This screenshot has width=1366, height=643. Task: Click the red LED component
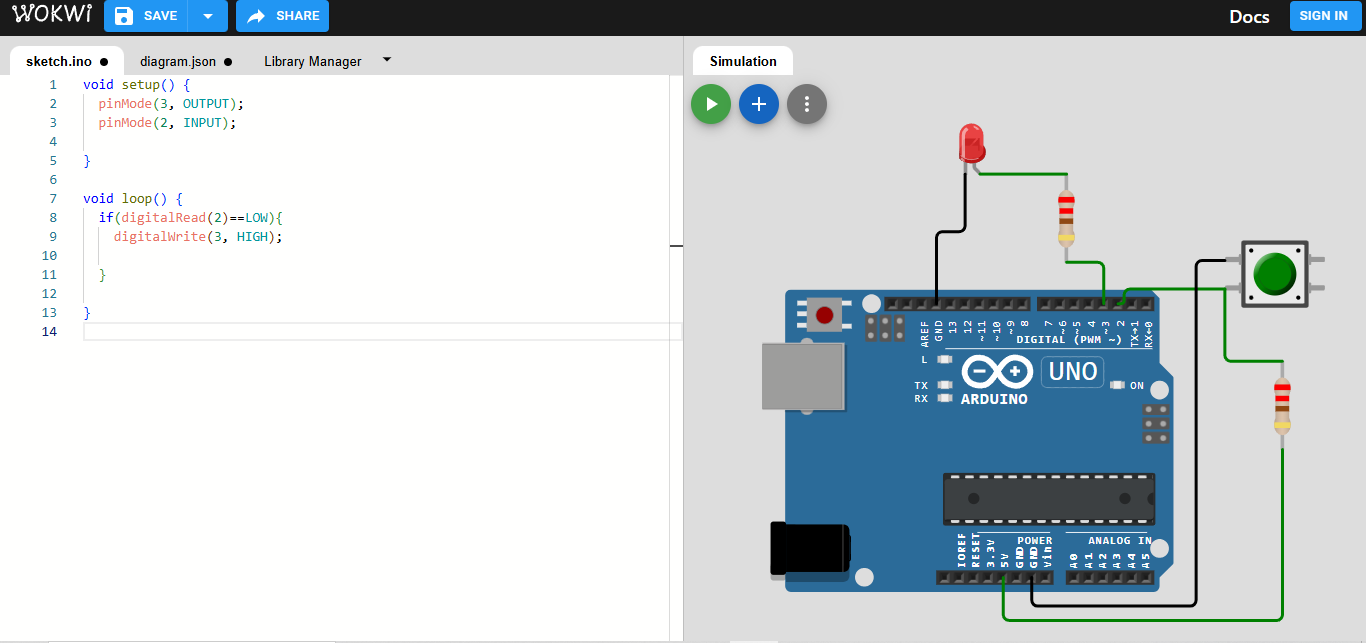[970, 143]
